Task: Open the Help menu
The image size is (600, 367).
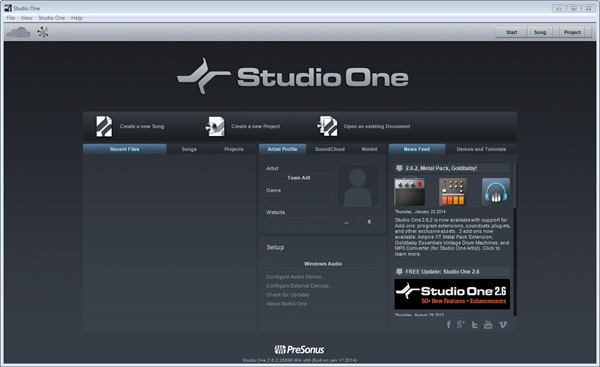Action: [x=77, y=18]
